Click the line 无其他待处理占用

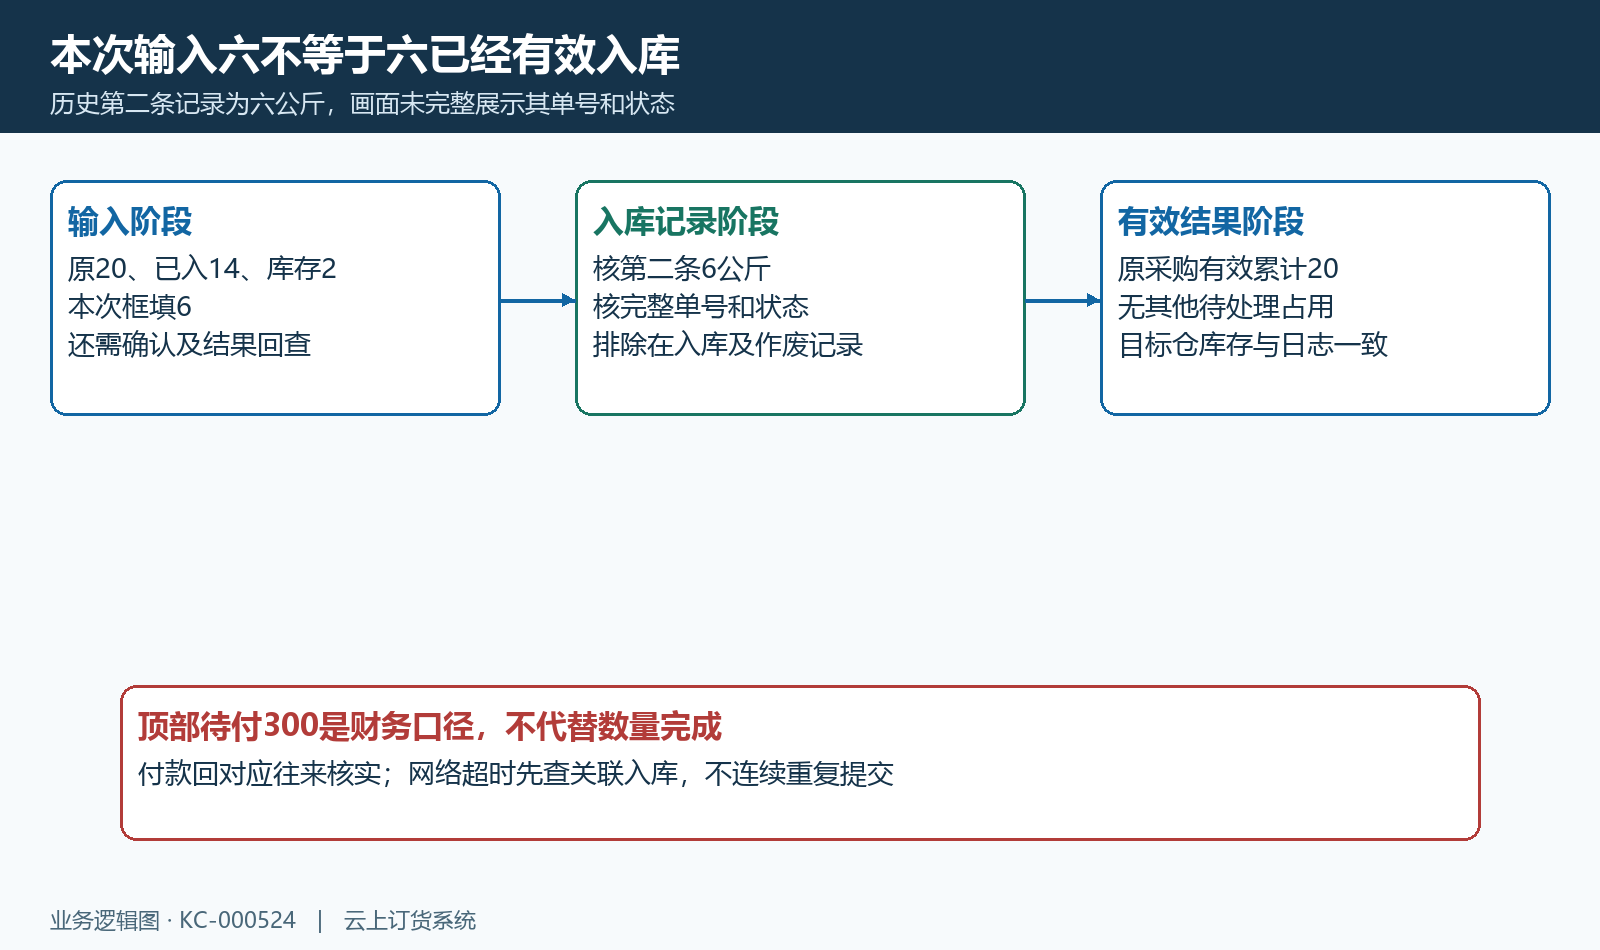pyautogui.click(x=1225, y=307)
